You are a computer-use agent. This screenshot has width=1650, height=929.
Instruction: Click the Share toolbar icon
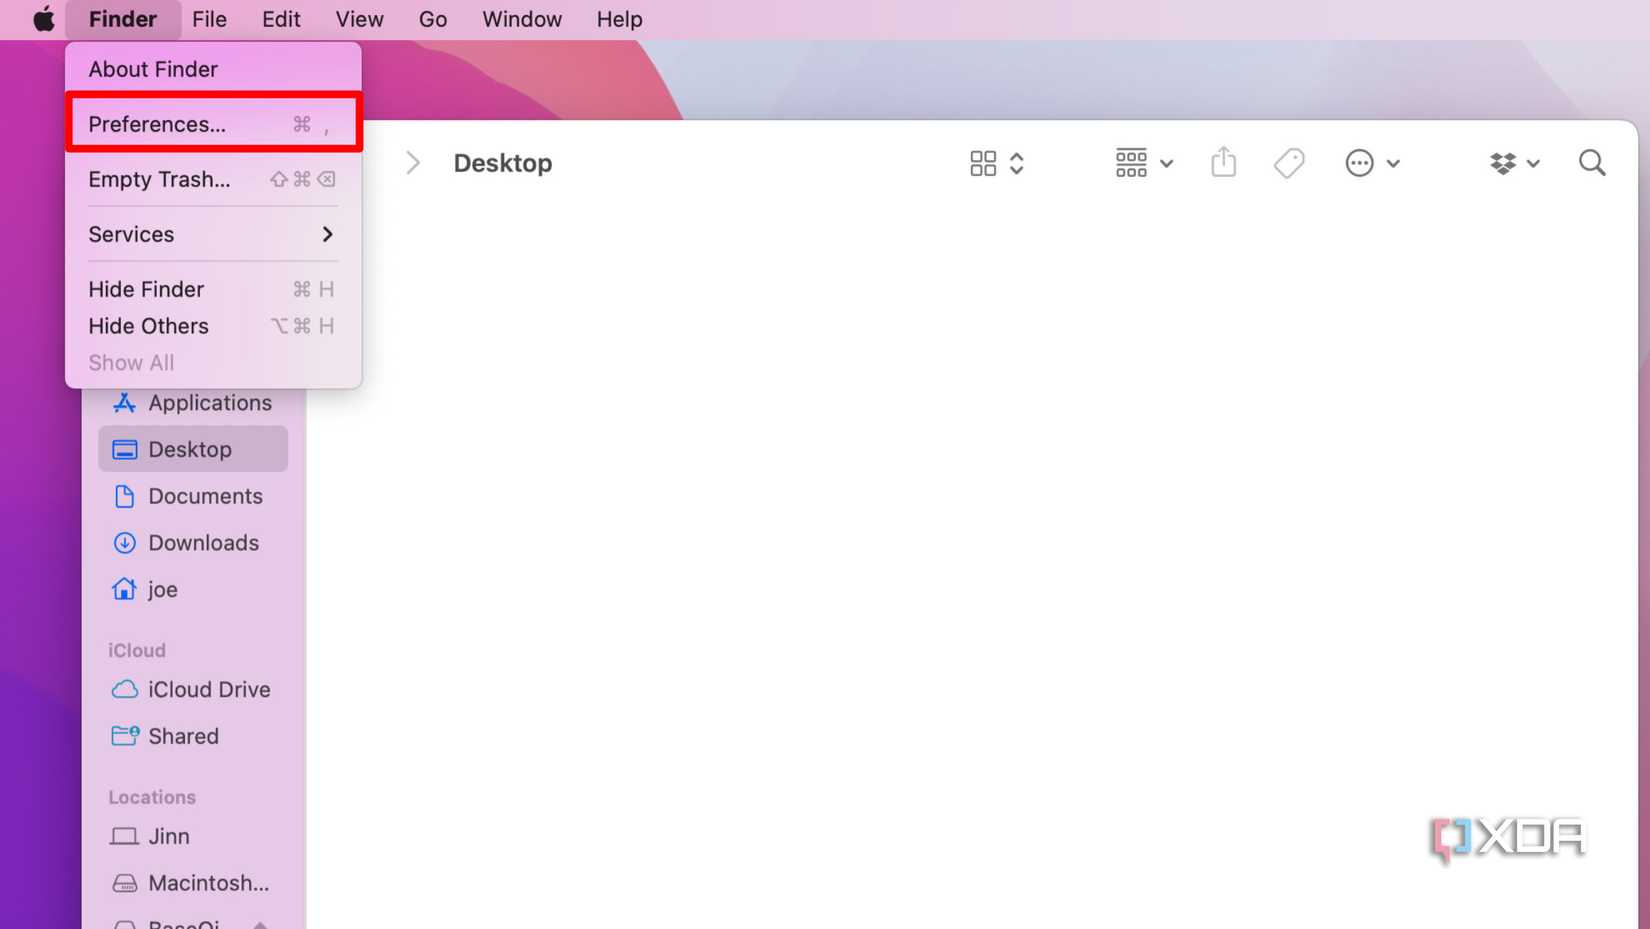[x=1223, y=162]
